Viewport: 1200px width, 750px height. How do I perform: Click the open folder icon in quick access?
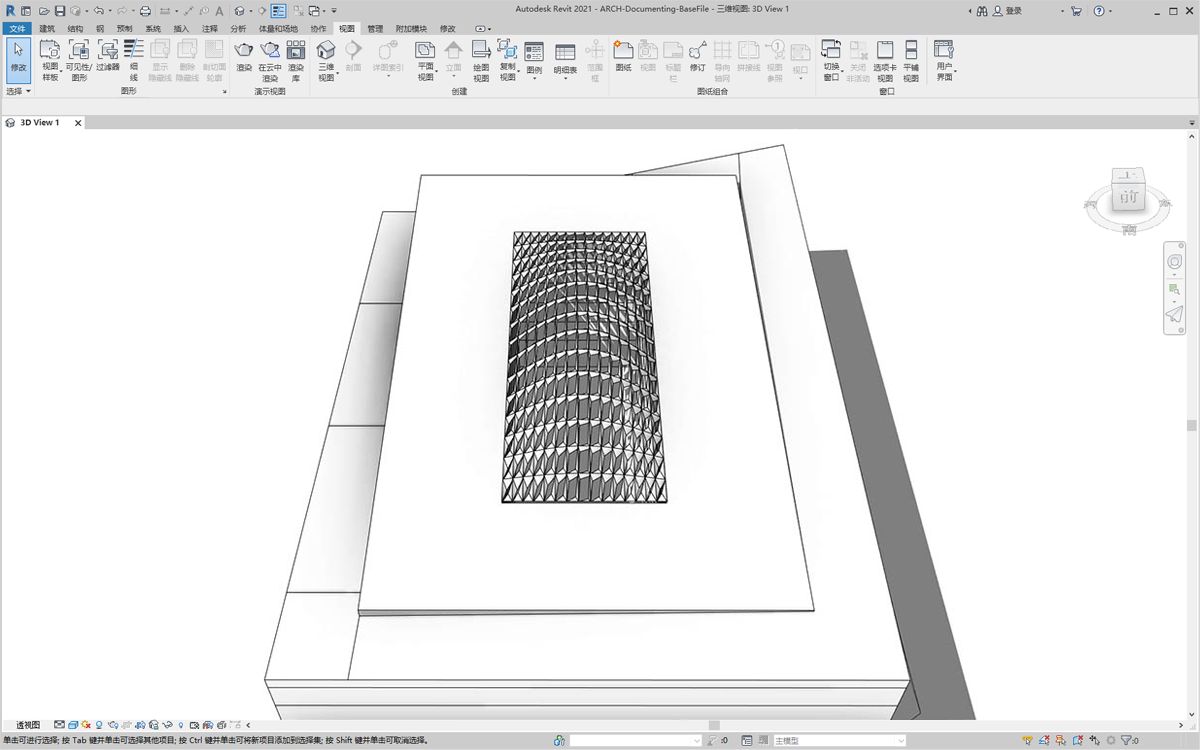[x=44, y=11]
